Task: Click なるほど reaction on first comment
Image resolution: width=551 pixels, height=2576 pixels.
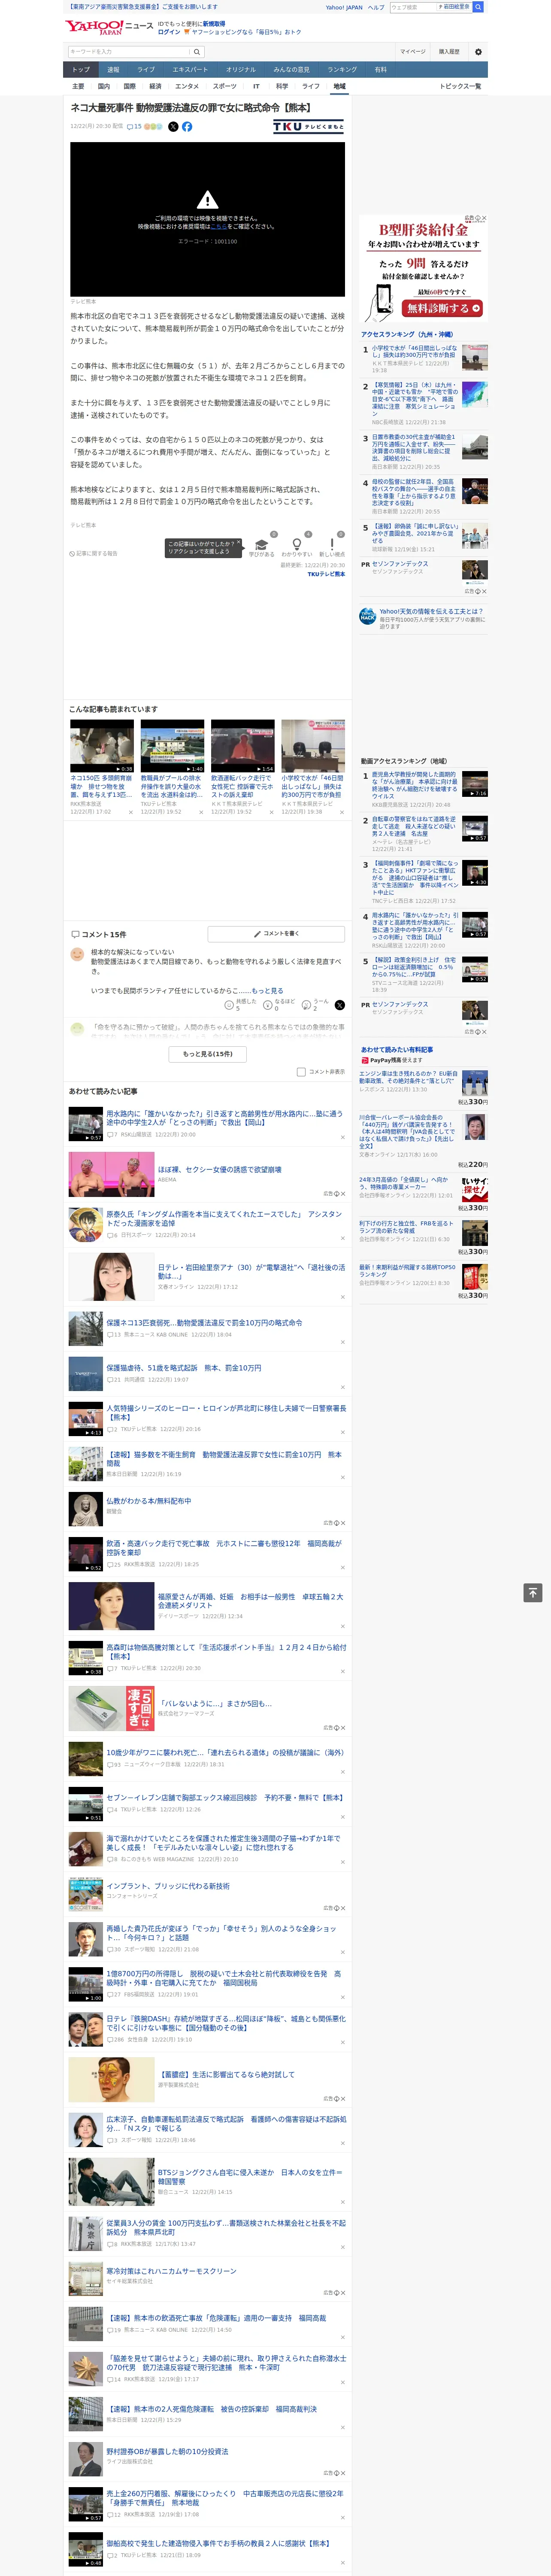Action: tap(279, 1004)
